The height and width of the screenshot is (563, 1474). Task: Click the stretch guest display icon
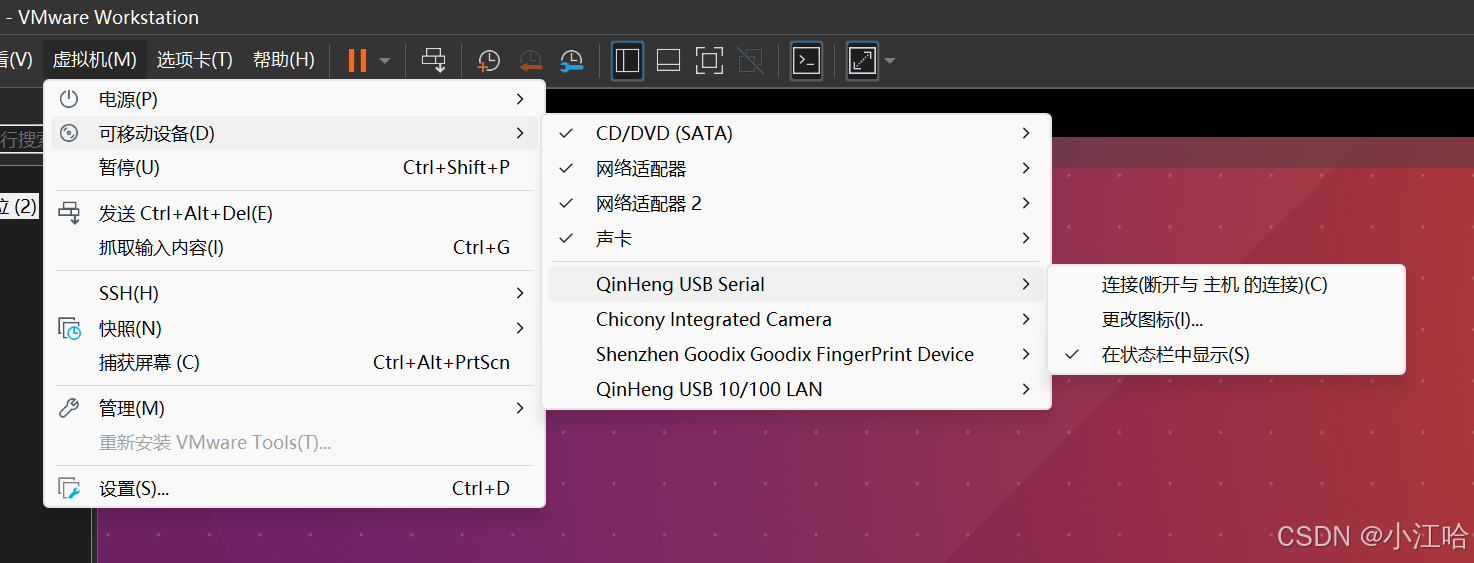[862, 61]
